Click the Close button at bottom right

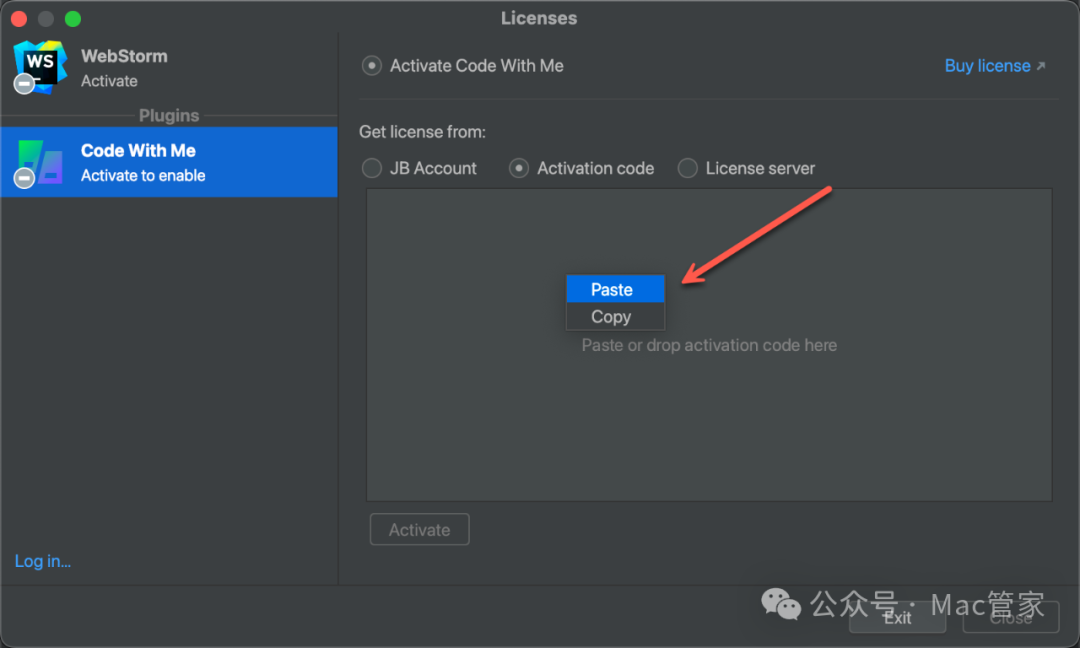pos(1010,617)
